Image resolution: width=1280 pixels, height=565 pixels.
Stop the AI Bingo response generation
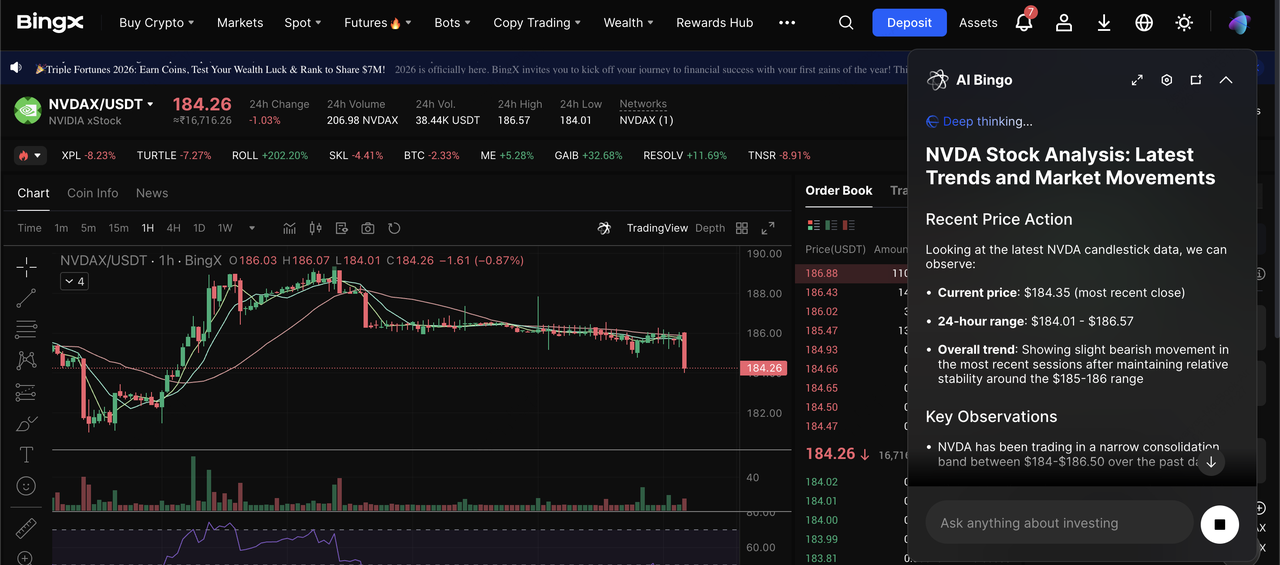pyautogui.click(x=1219, y=524)
